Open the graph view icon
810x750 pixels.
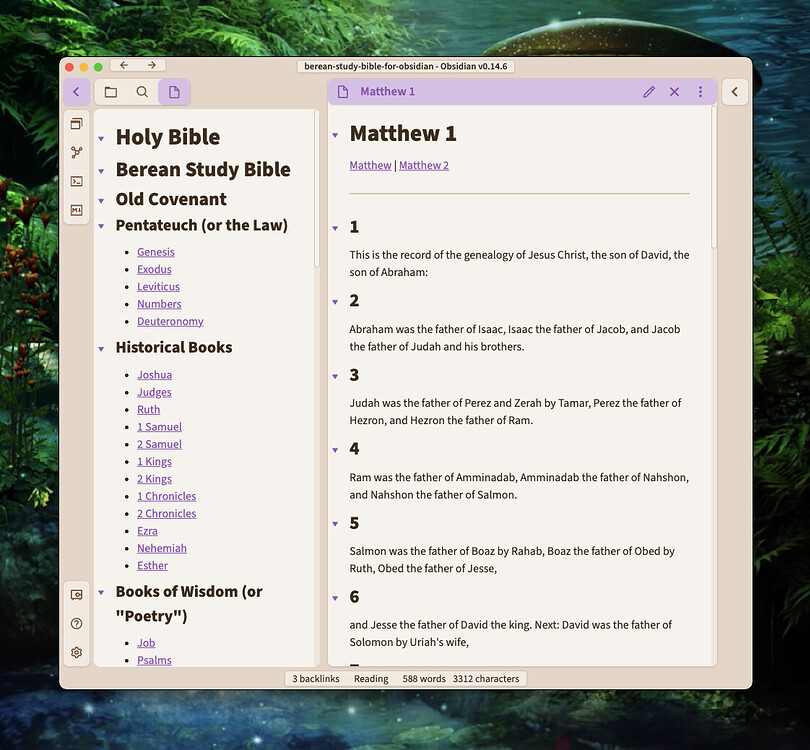pos(76,152)
